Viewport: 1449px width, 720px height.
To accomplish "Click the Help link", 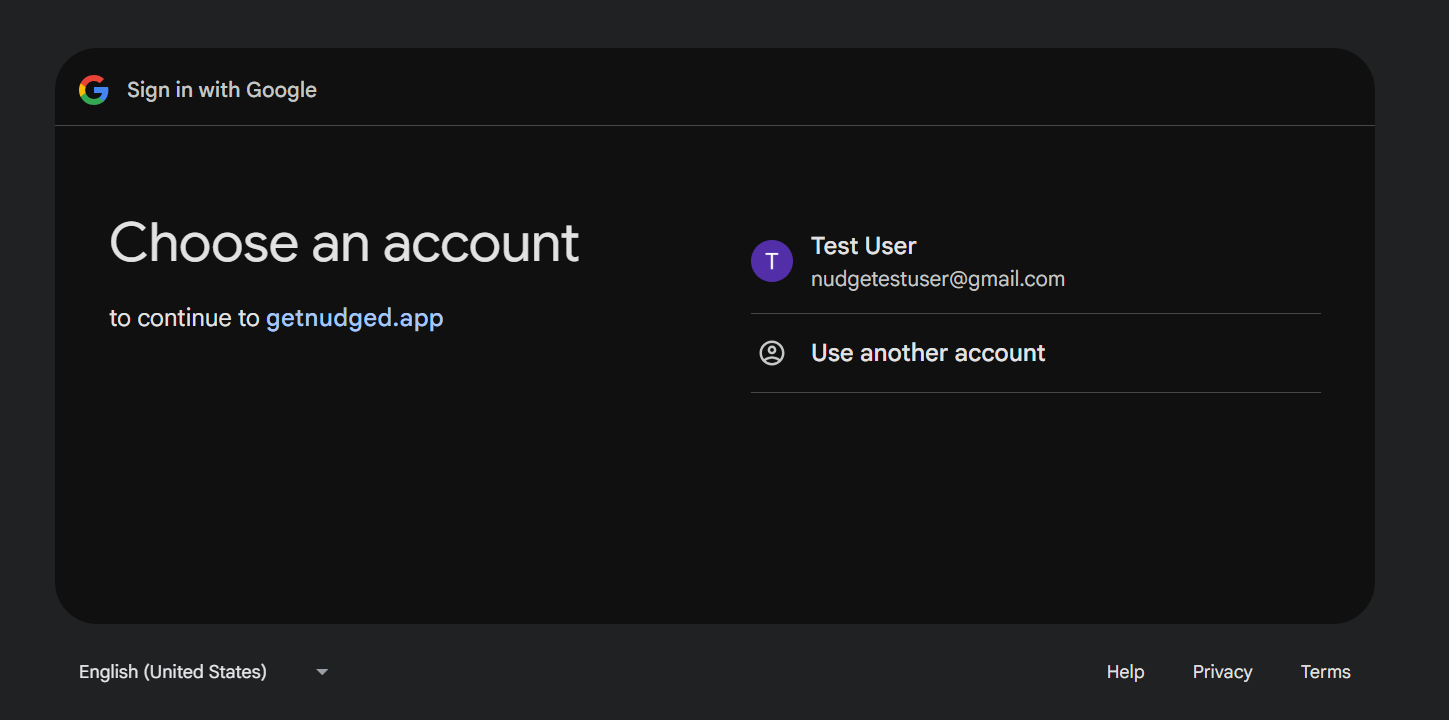I will coord(1124,671).
